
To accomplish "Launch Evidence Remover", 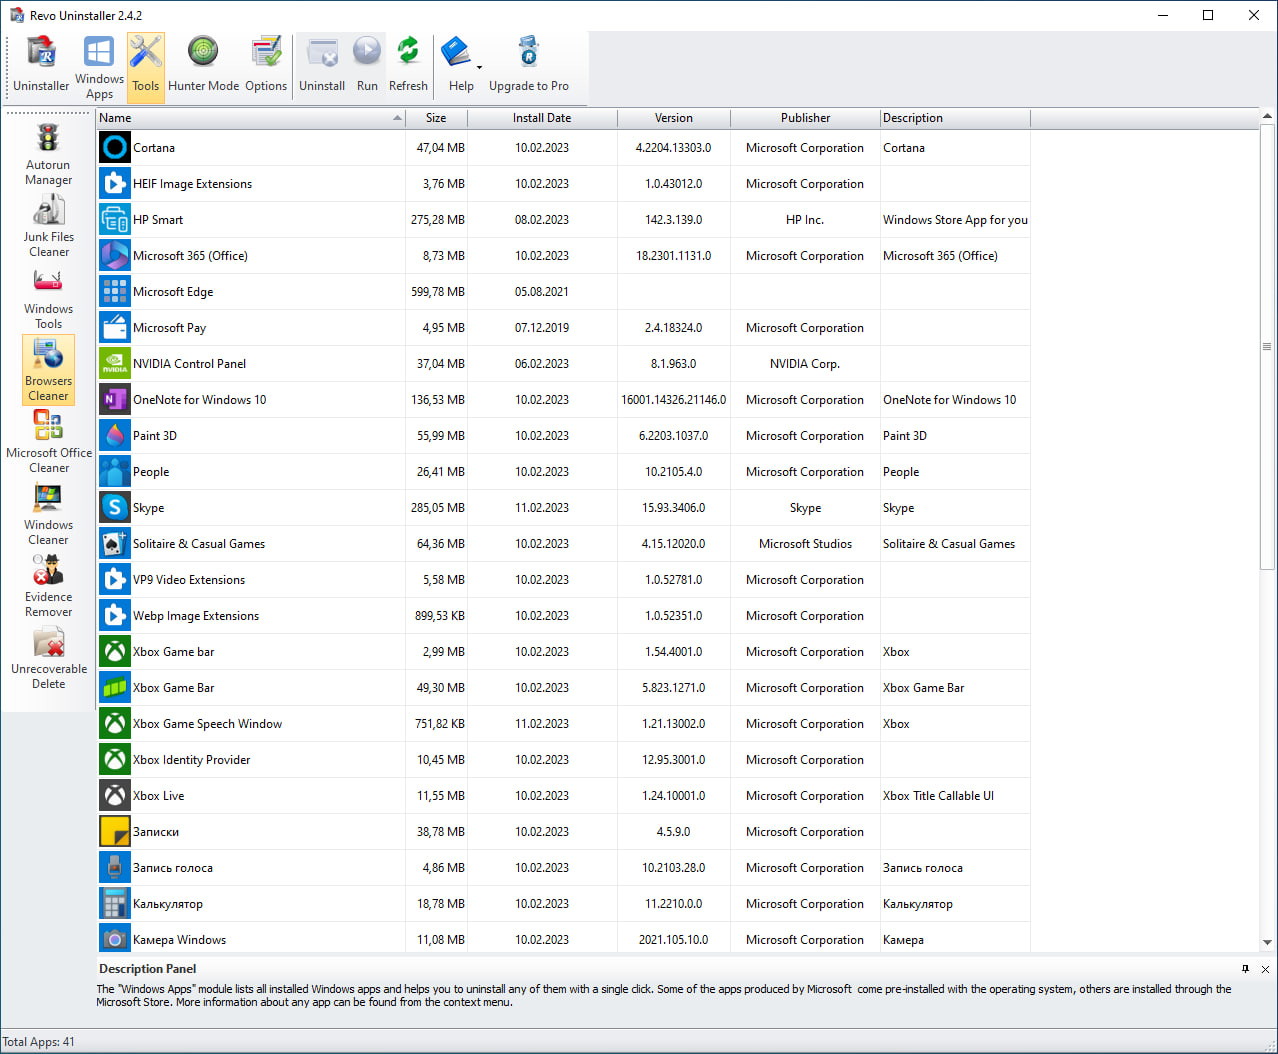I will pyautogui.click(x=48, y=586).
